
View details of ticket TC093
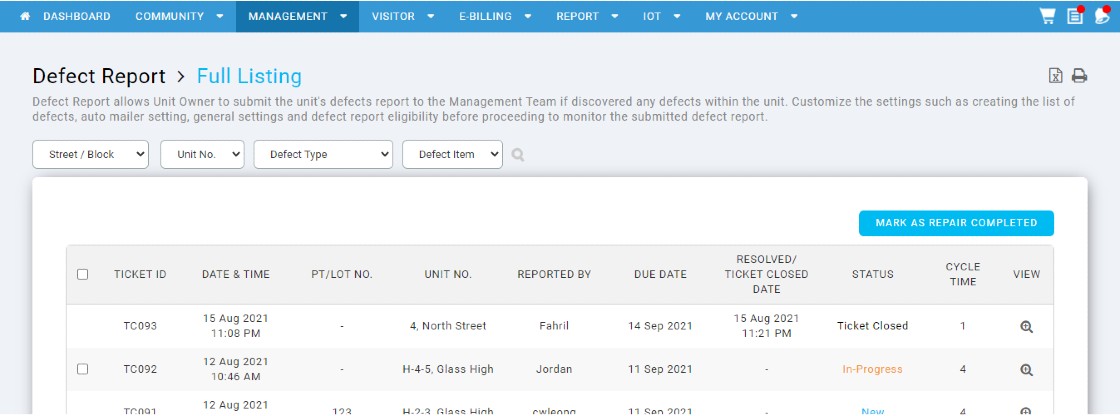coord(1026,327)
